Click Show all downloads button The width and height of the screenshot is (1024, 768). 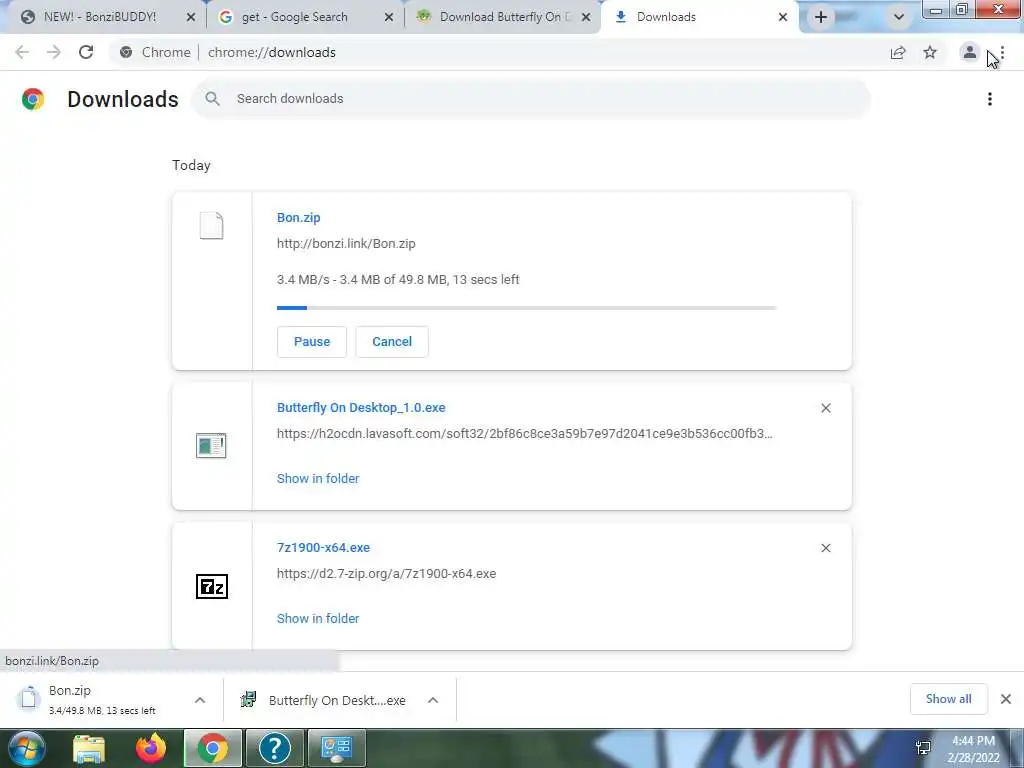(948, 699)
